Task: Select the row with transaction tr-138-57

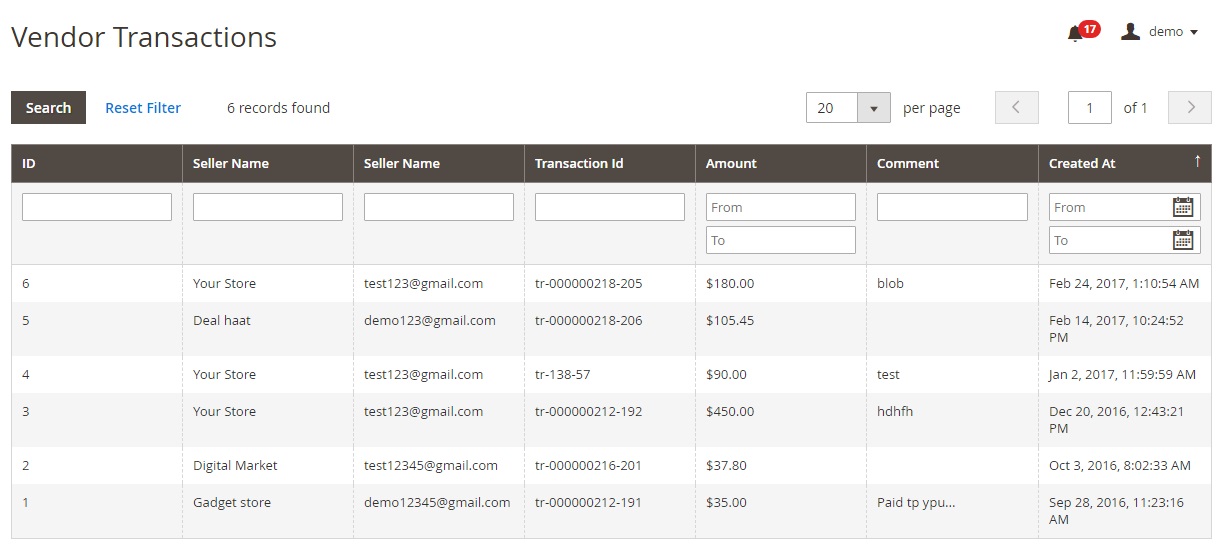Action: coord(562,374)
